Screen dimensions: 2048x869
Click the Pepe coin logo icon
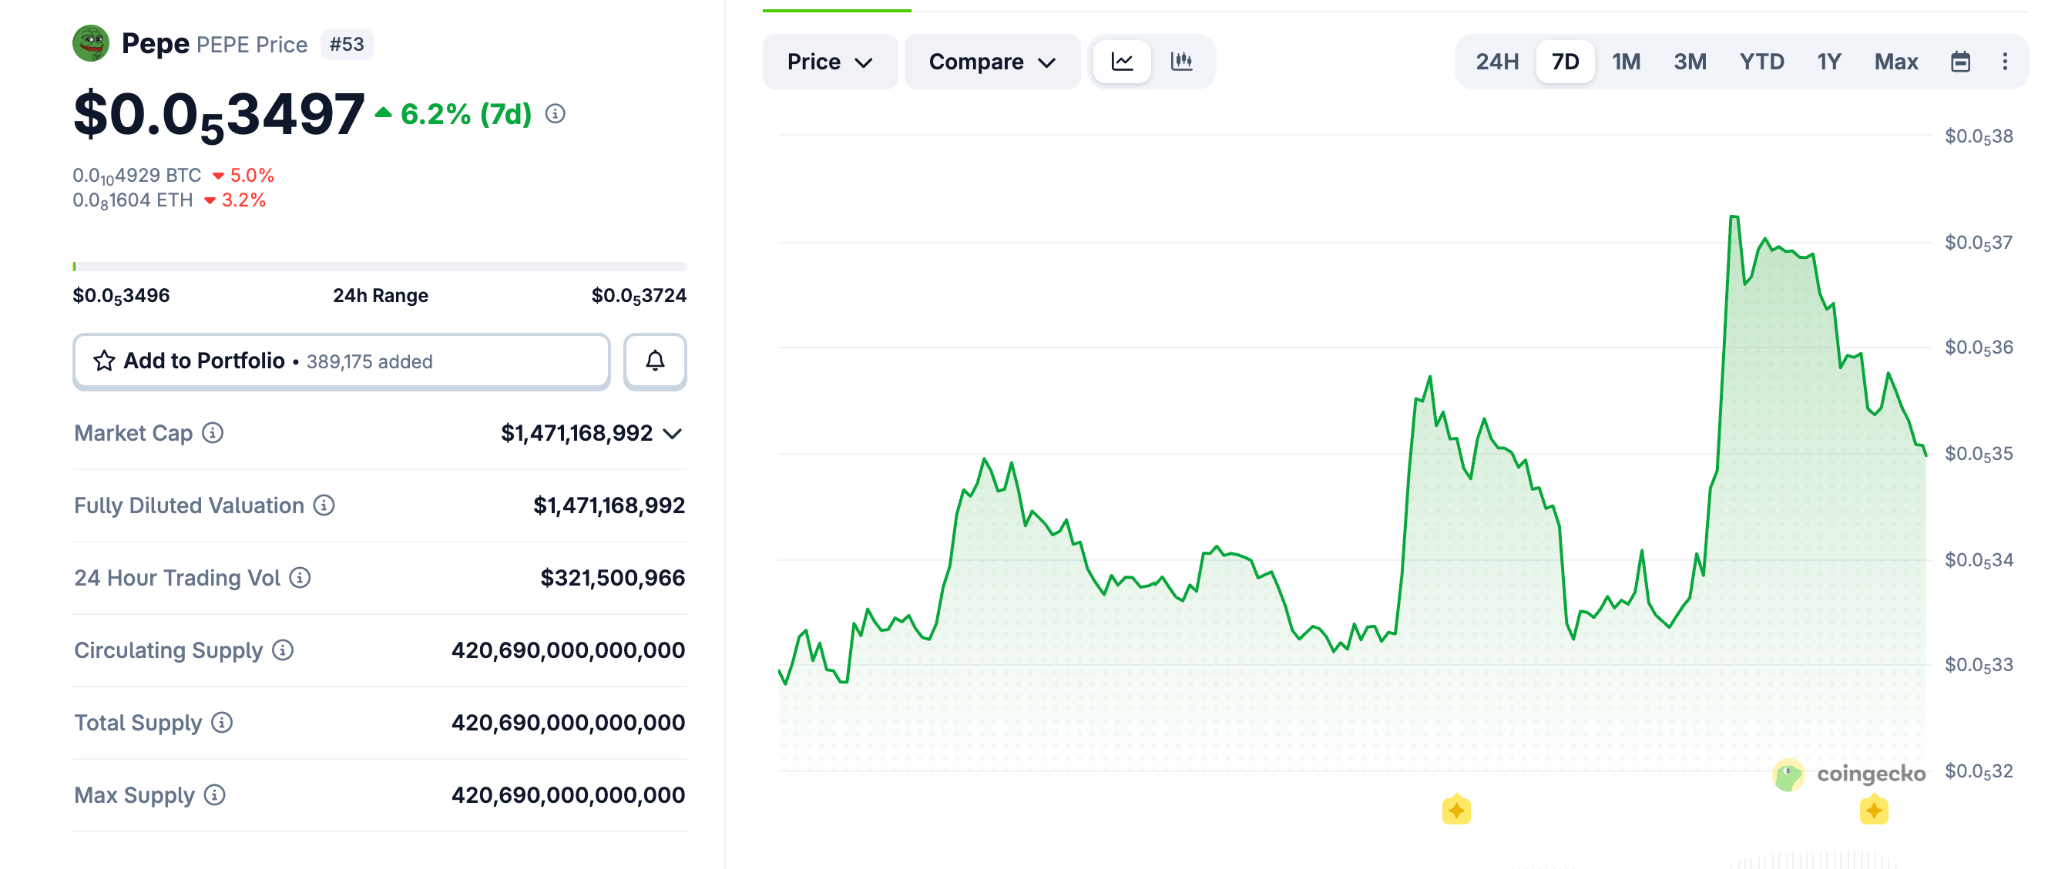coord(91,43)
